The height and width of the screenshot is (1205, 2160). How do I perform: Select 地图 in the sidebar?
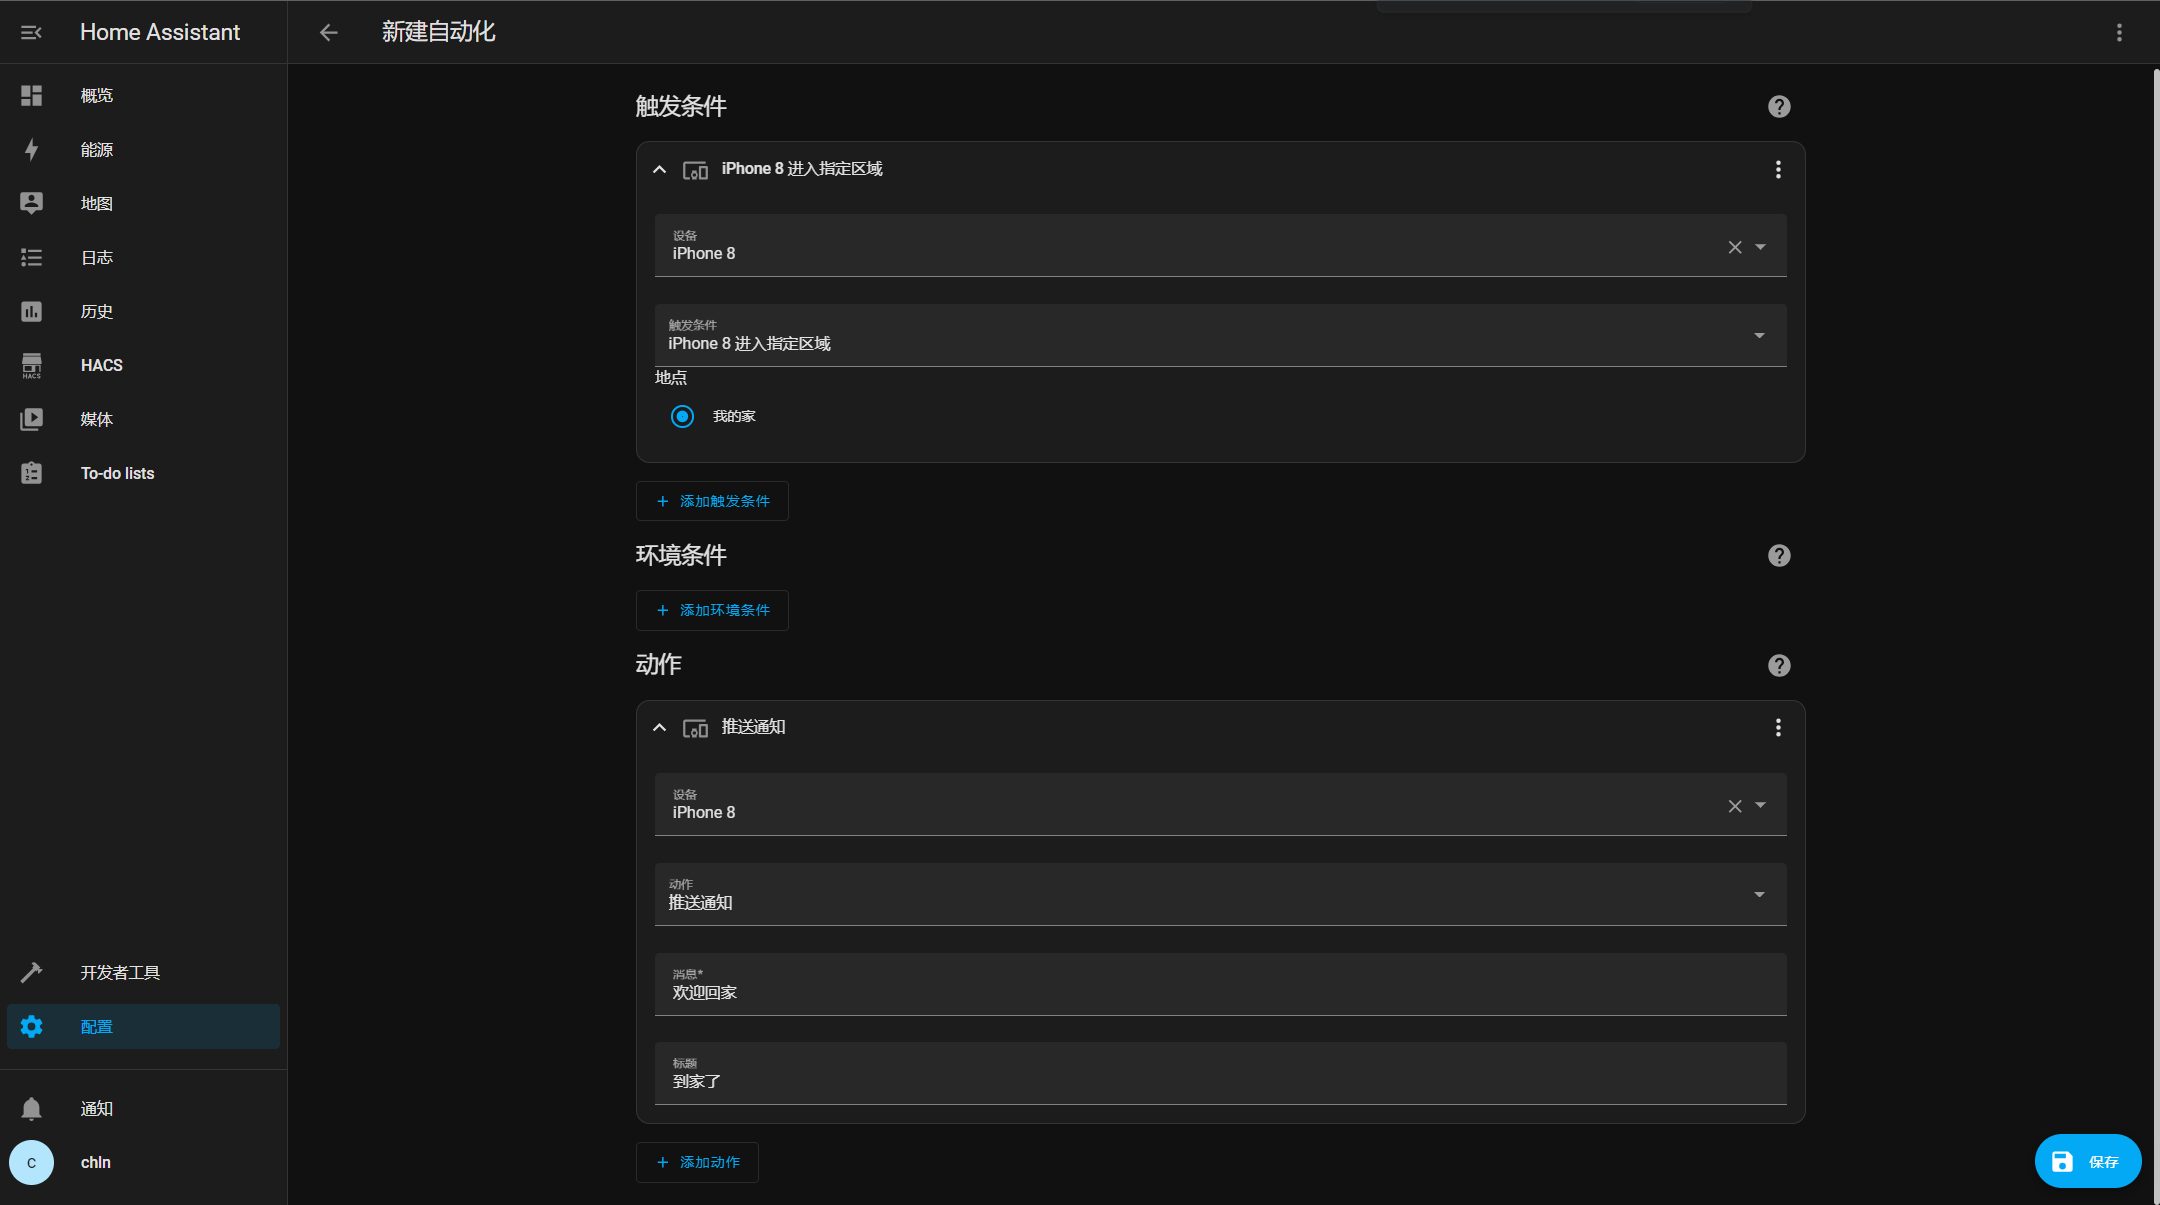[x=143, y=203]
